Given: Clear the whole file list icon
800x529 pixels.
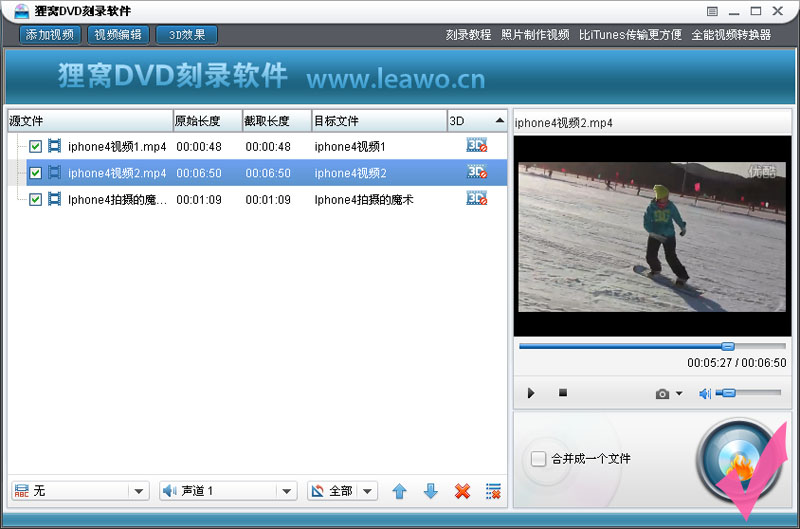Looking at the screenshot, I should pos(493,491).
